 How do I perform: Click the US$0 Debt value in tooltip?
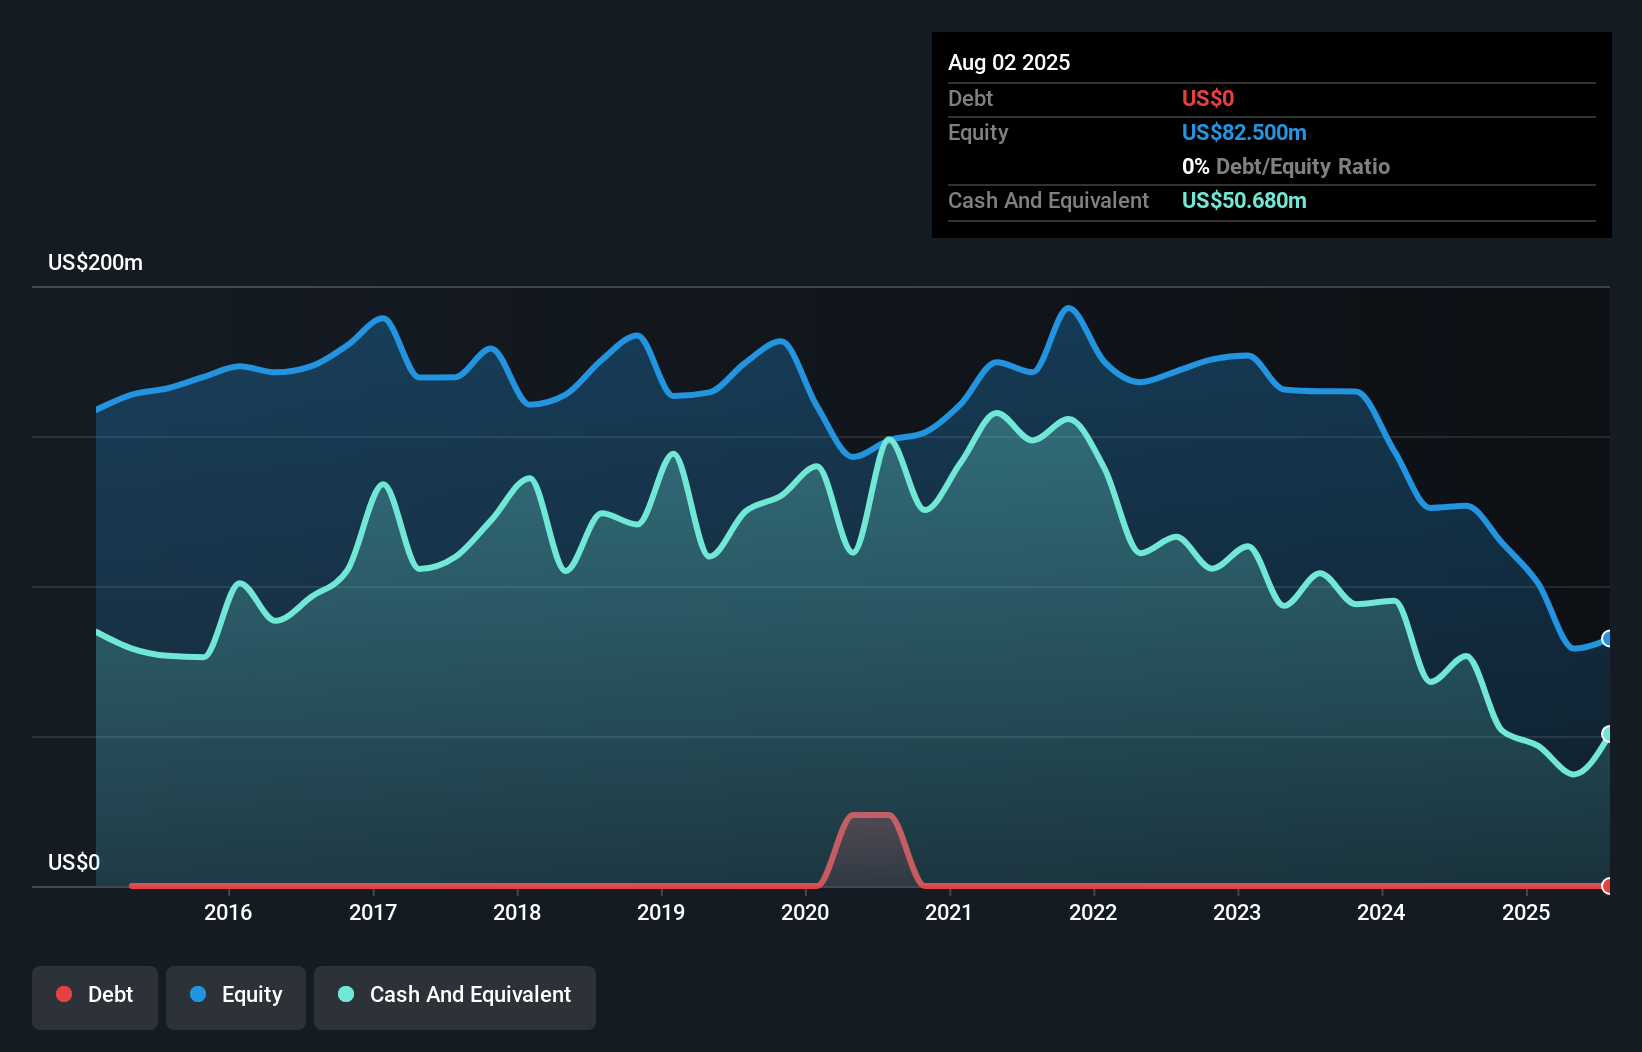tap(1208, 98)
